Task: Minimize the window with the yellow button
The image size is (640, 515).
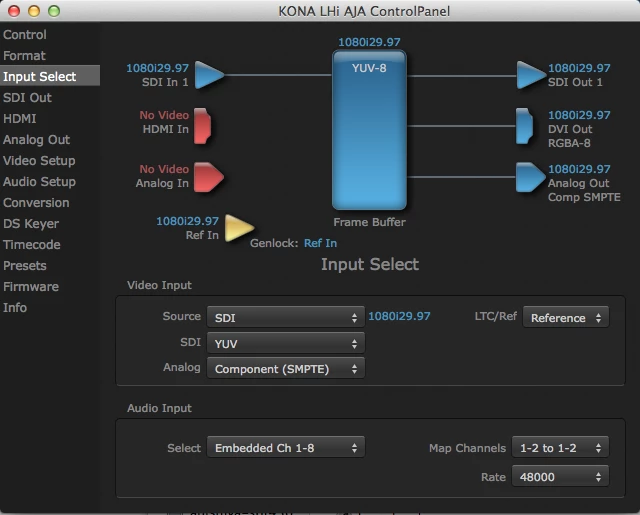Action: (34, 11)
